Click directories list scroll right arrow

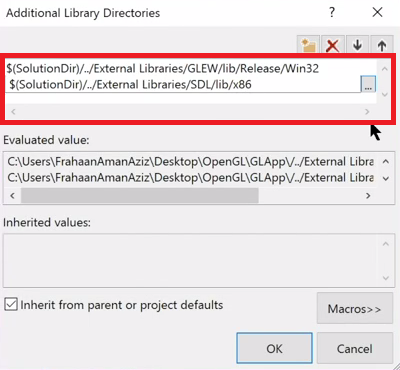367,112
